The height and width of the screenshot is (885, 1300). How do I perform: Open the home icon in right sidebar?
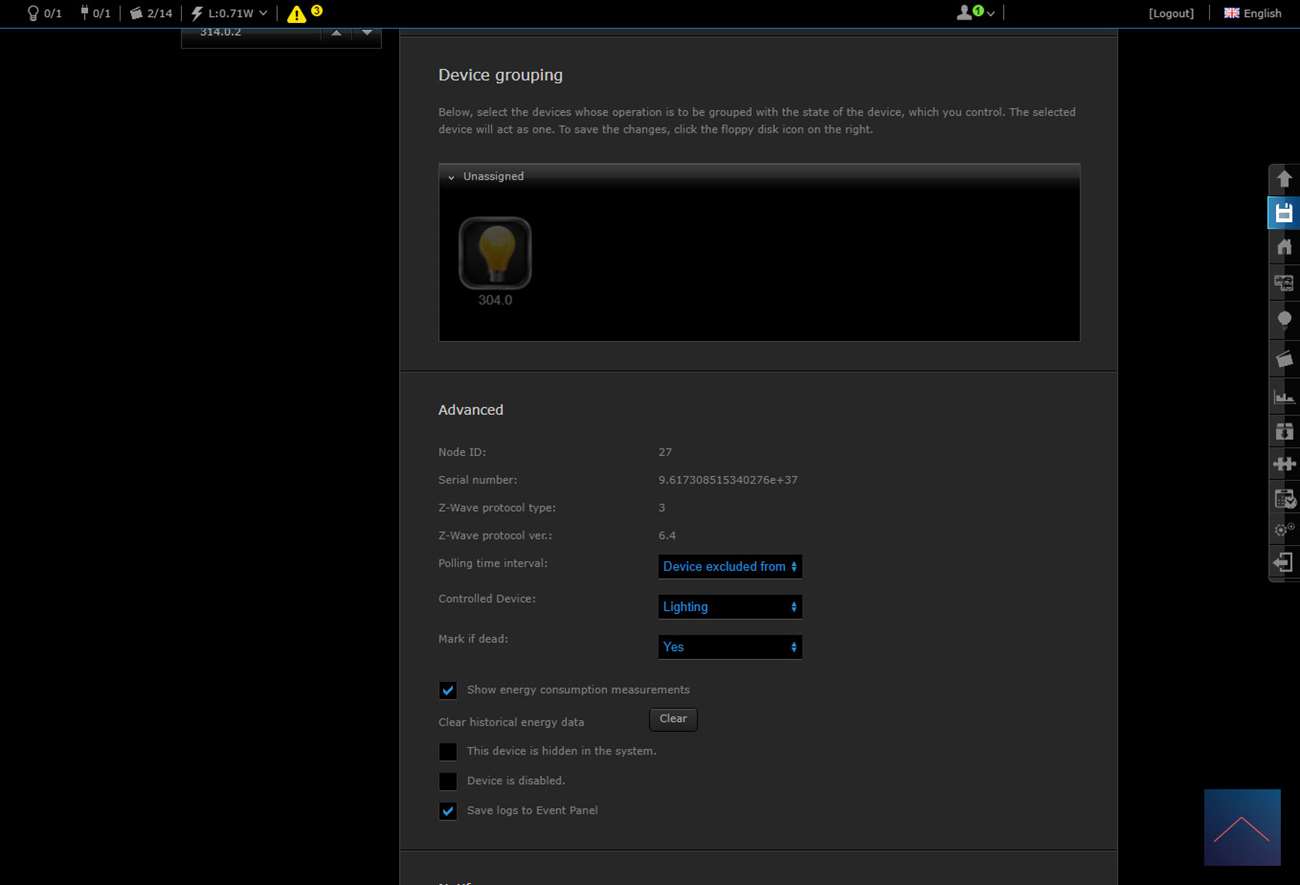[x=1284, y=247]
